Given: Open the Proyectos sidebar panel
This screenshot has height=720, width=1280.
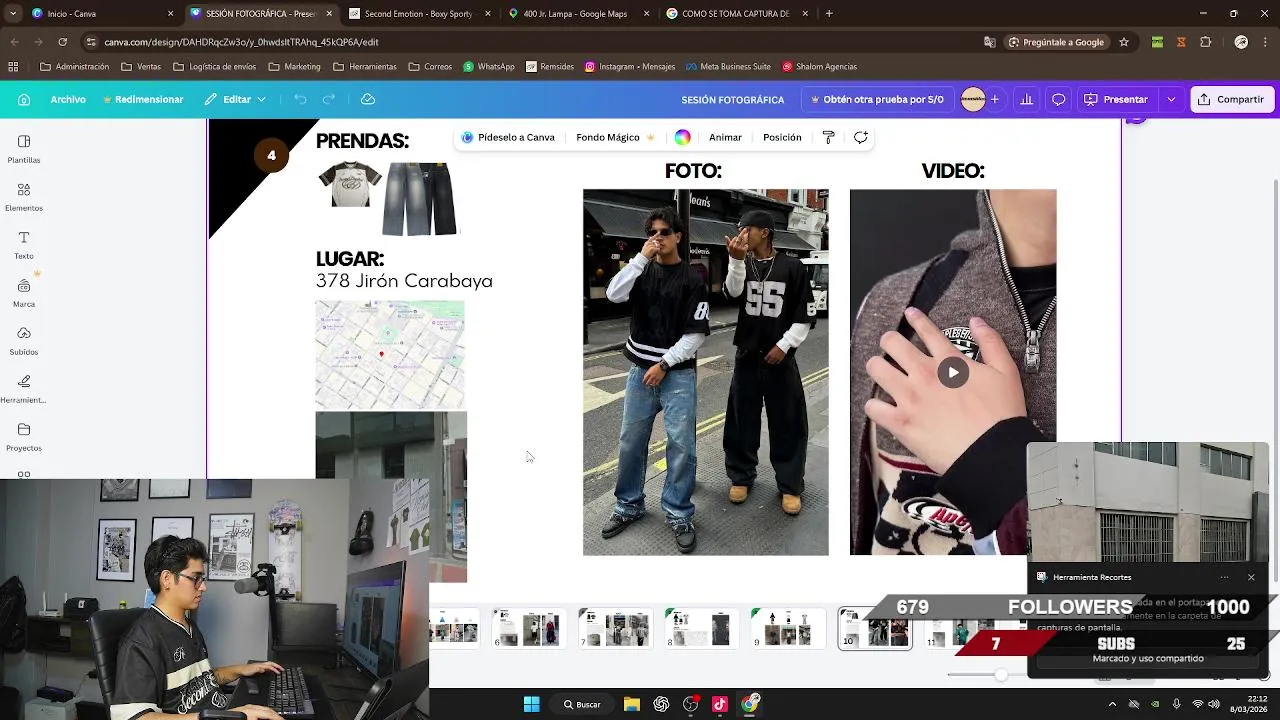Looking at the screenshot, I should point(24,437).
